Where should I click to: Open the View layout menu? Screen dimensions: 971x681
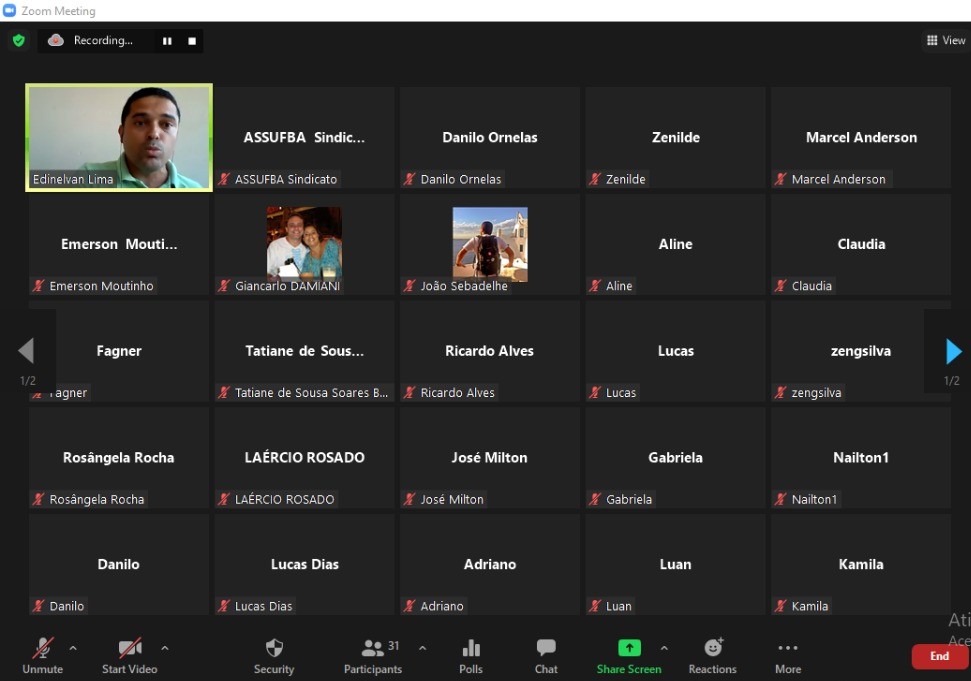[x=945, y=41]
